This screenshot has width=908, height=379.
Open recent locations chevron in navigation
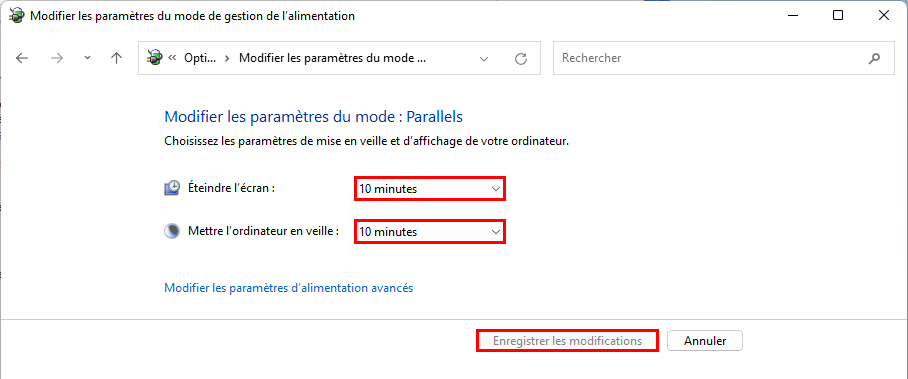[x=87, y=58]
